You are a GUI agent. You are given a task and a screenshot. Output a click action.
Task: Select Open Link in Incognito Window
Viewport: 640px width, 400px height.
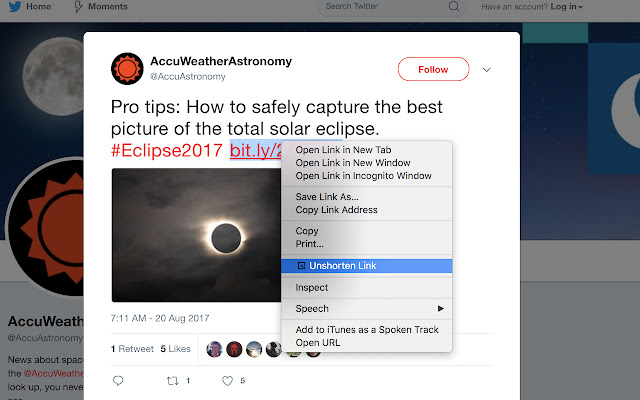(363, 176)
